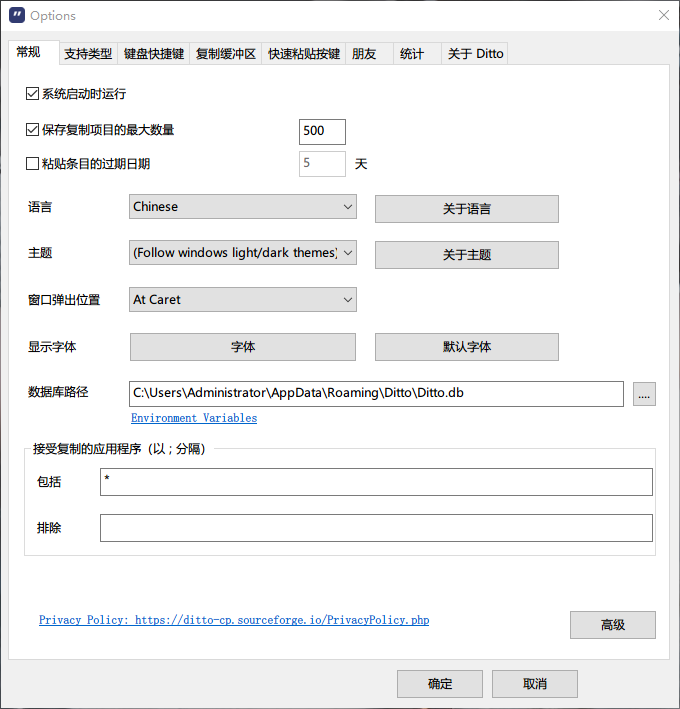Click the 排除 exclude applications field
Viewport: 680px width, 709px height.
[x=376, y=528]
